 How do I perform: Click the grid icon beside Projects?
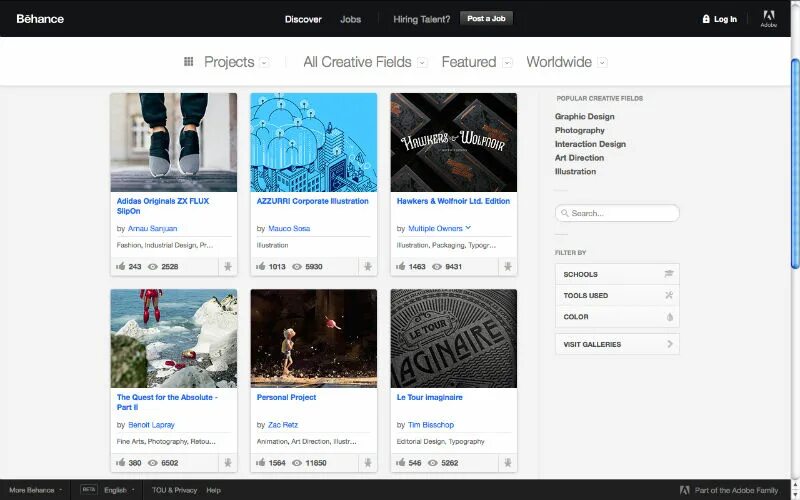188,62
